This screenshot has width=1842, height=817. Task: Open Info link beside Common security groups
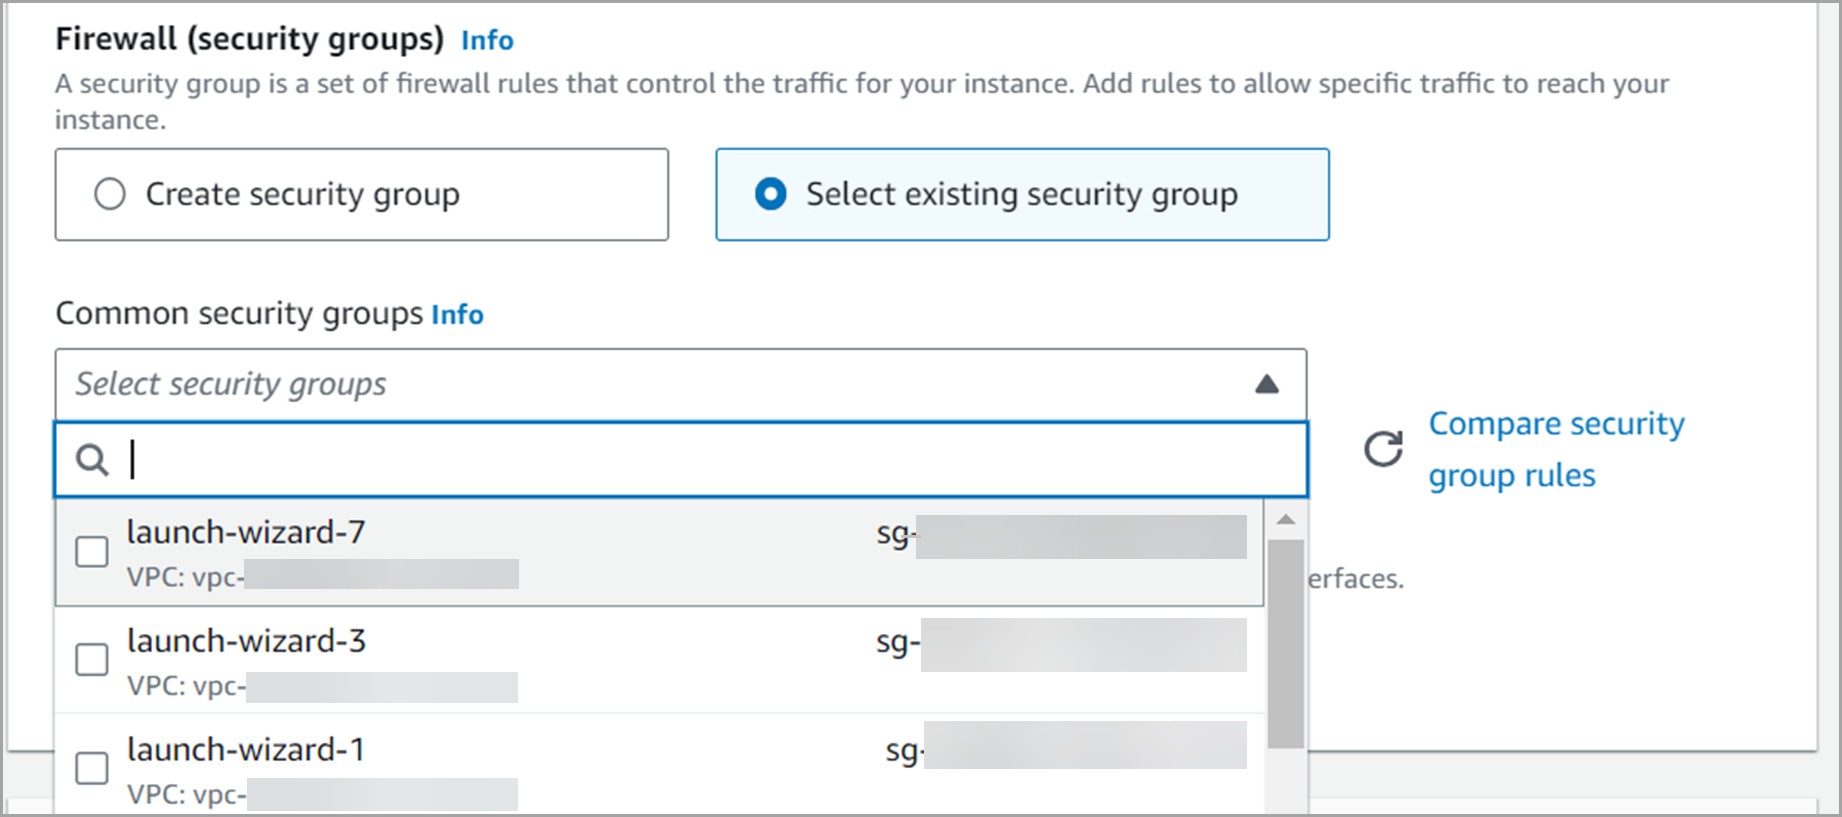tap(457, 315)
